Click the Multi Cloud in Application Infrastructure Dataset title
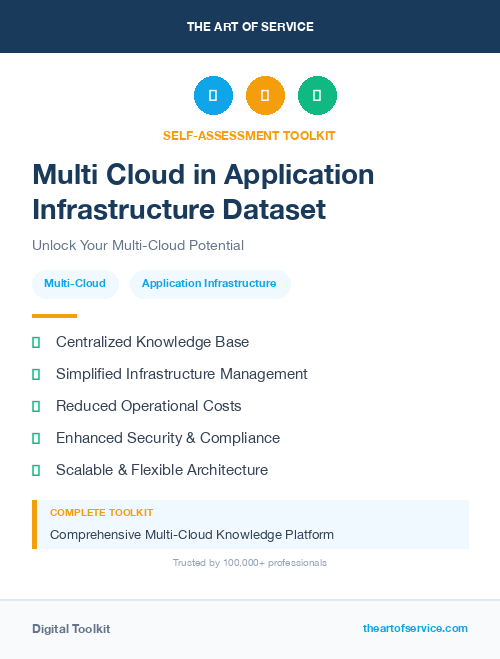Image resolution: width=500 pixels, height=659 pixels. click(203, 192)
